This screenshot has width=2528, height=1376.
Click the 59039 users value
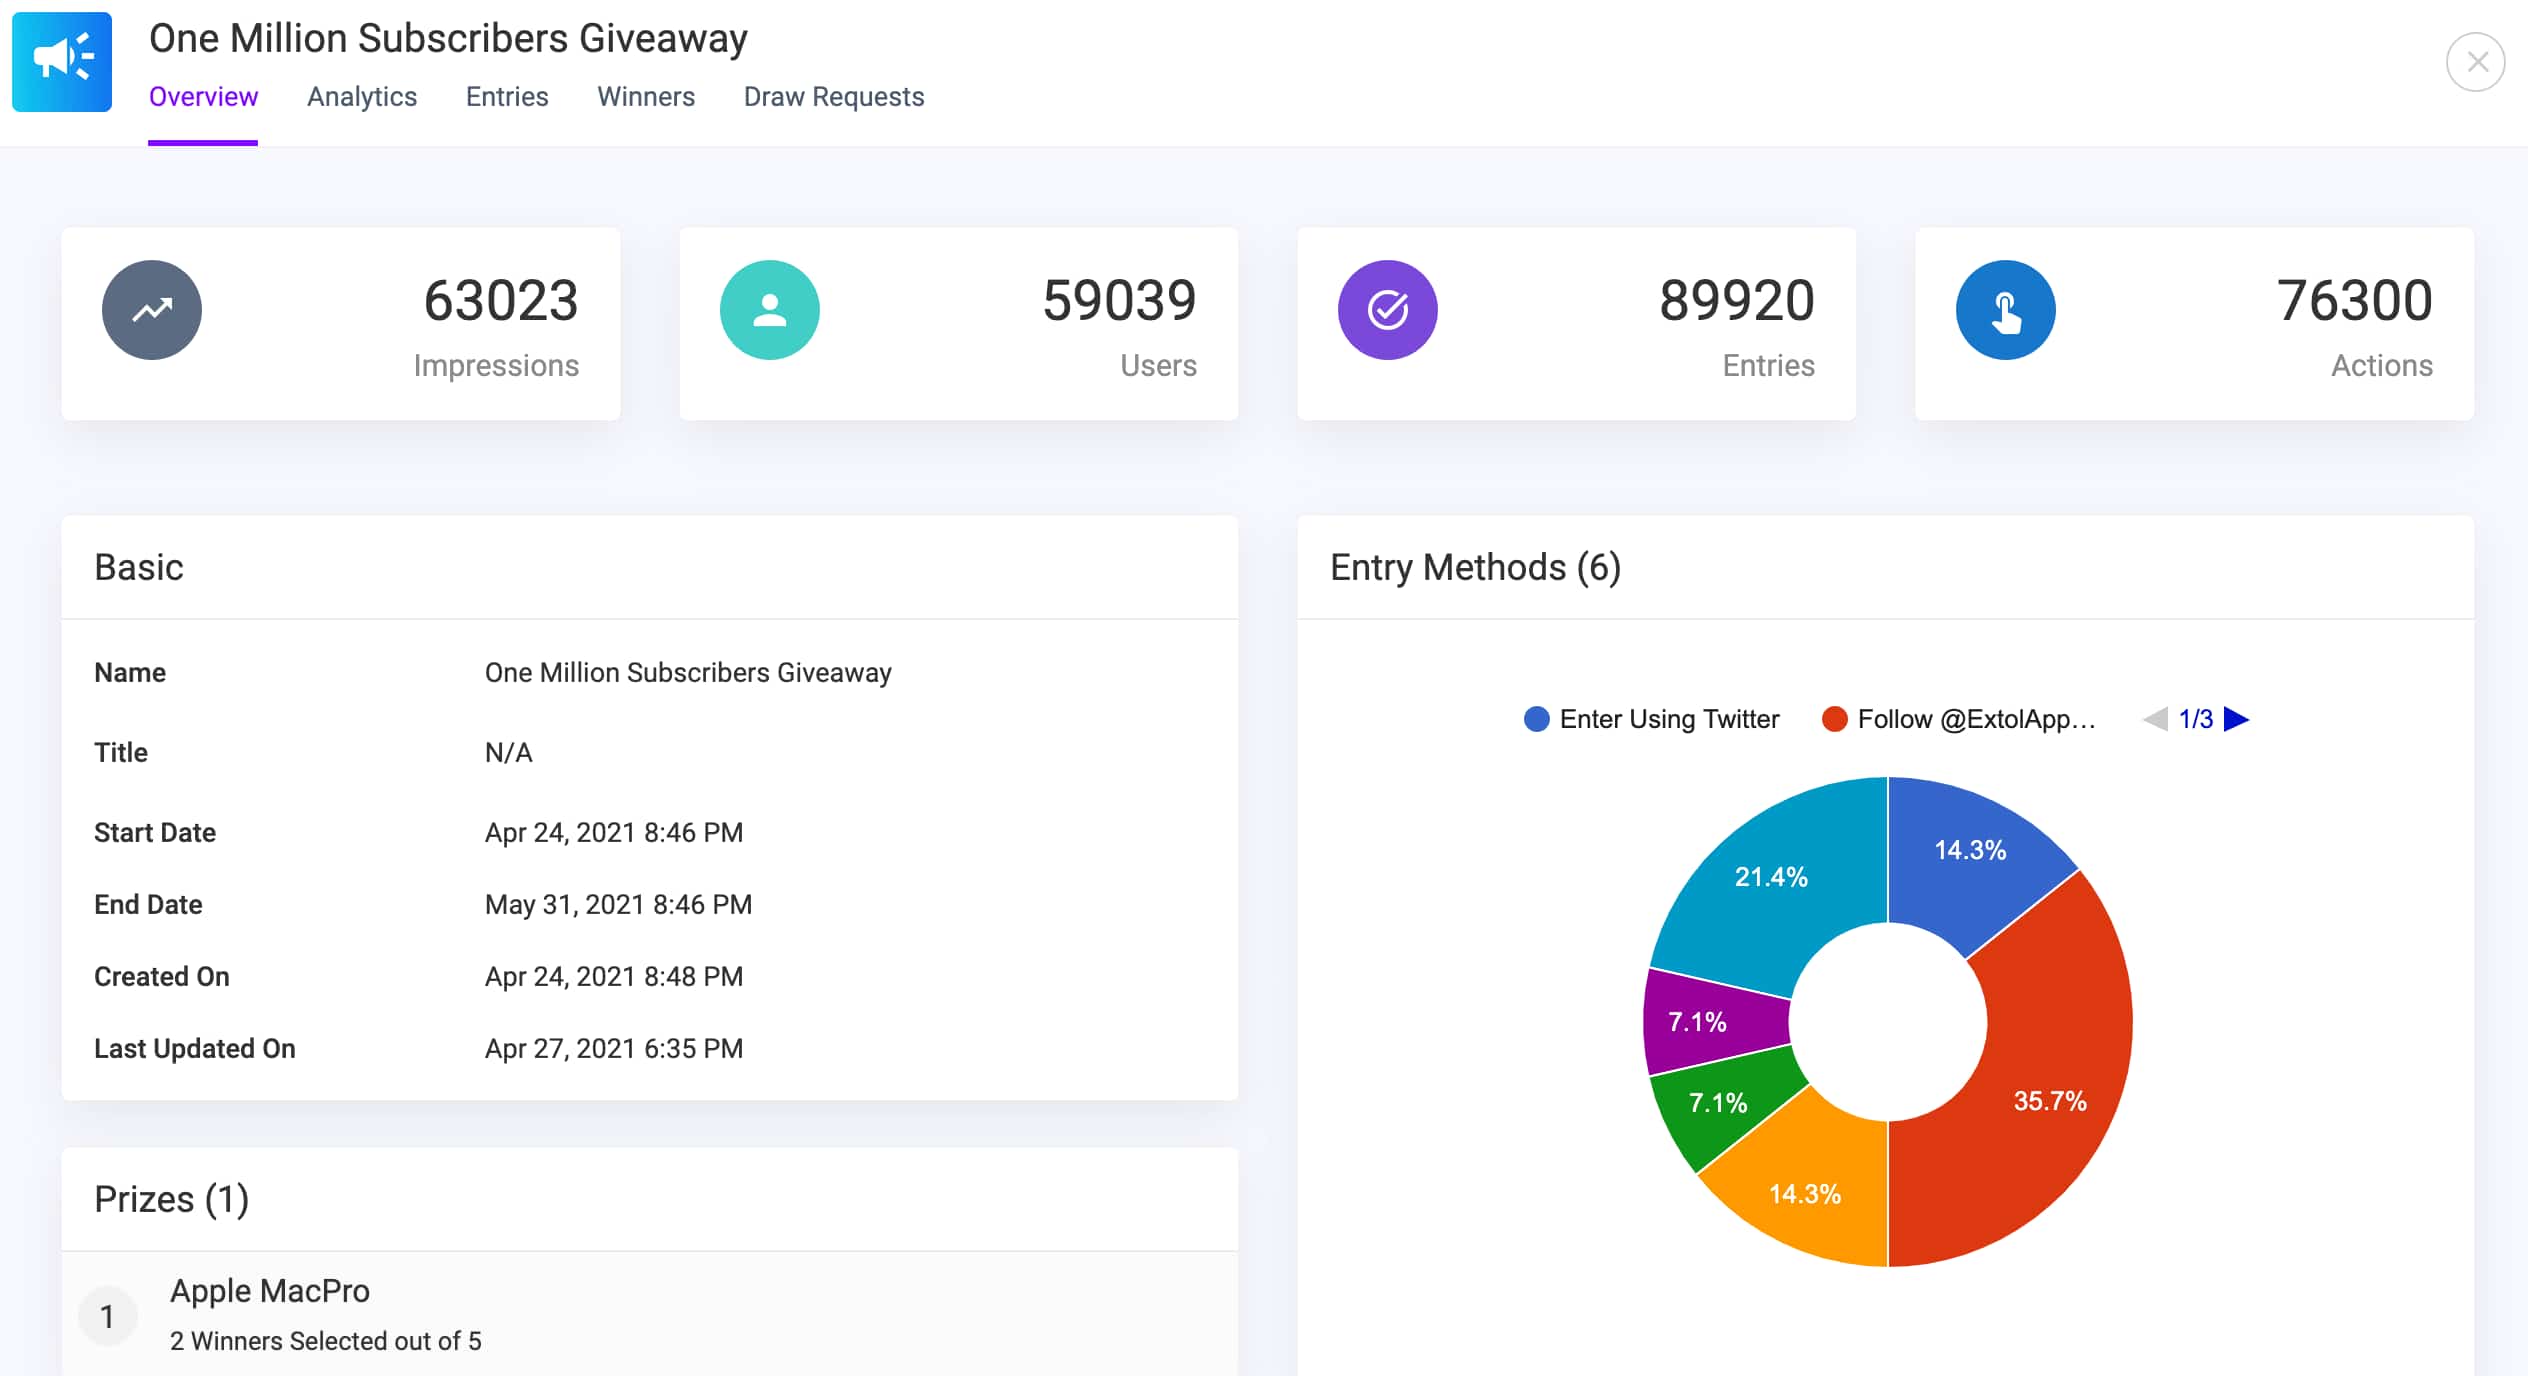[1119, 300]
